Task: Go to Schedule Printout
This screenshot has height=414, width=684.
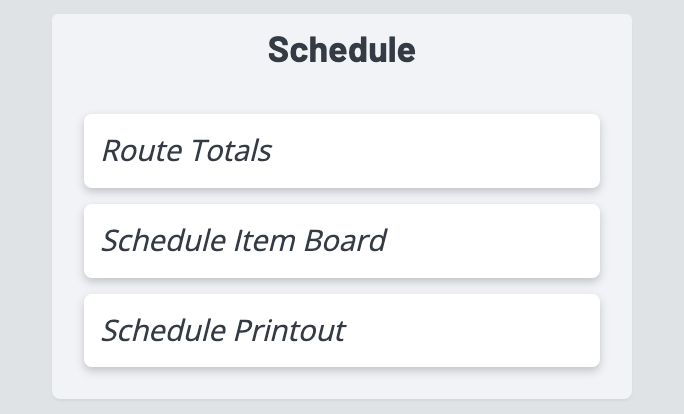Action: [341, 331]
